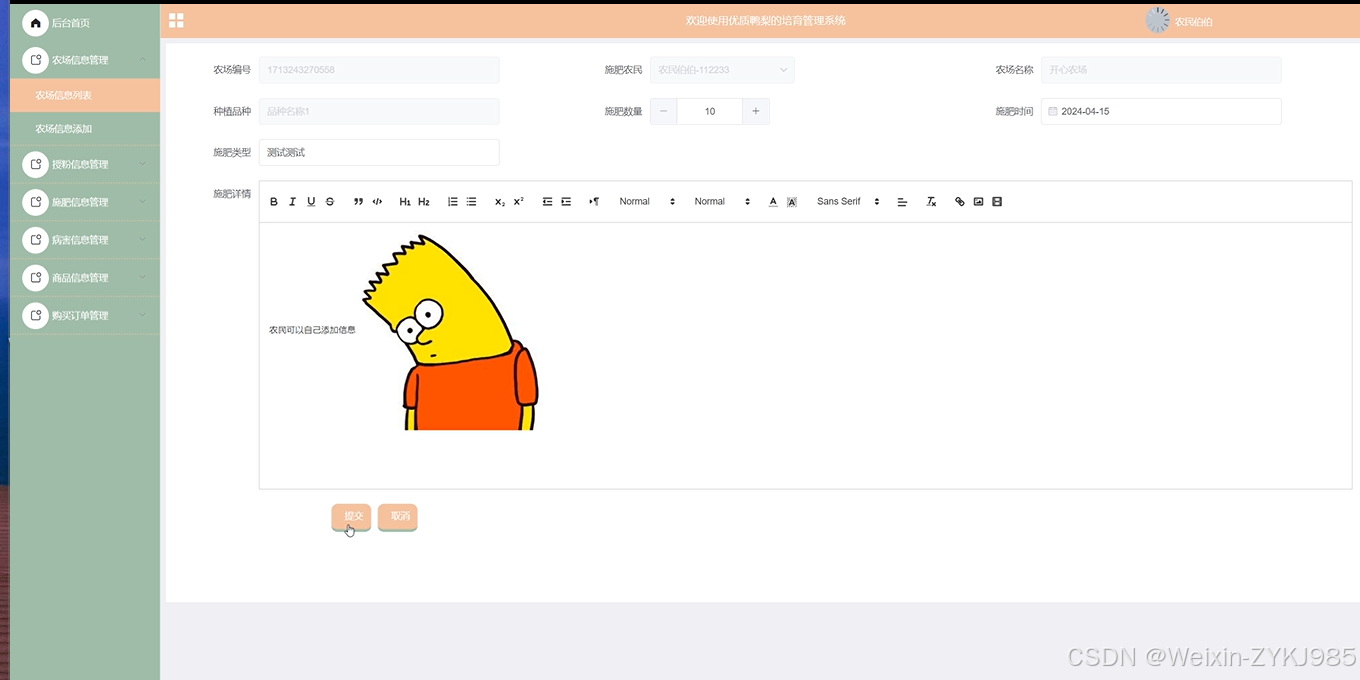
Task: Increase the text indent
Action: 566,202
